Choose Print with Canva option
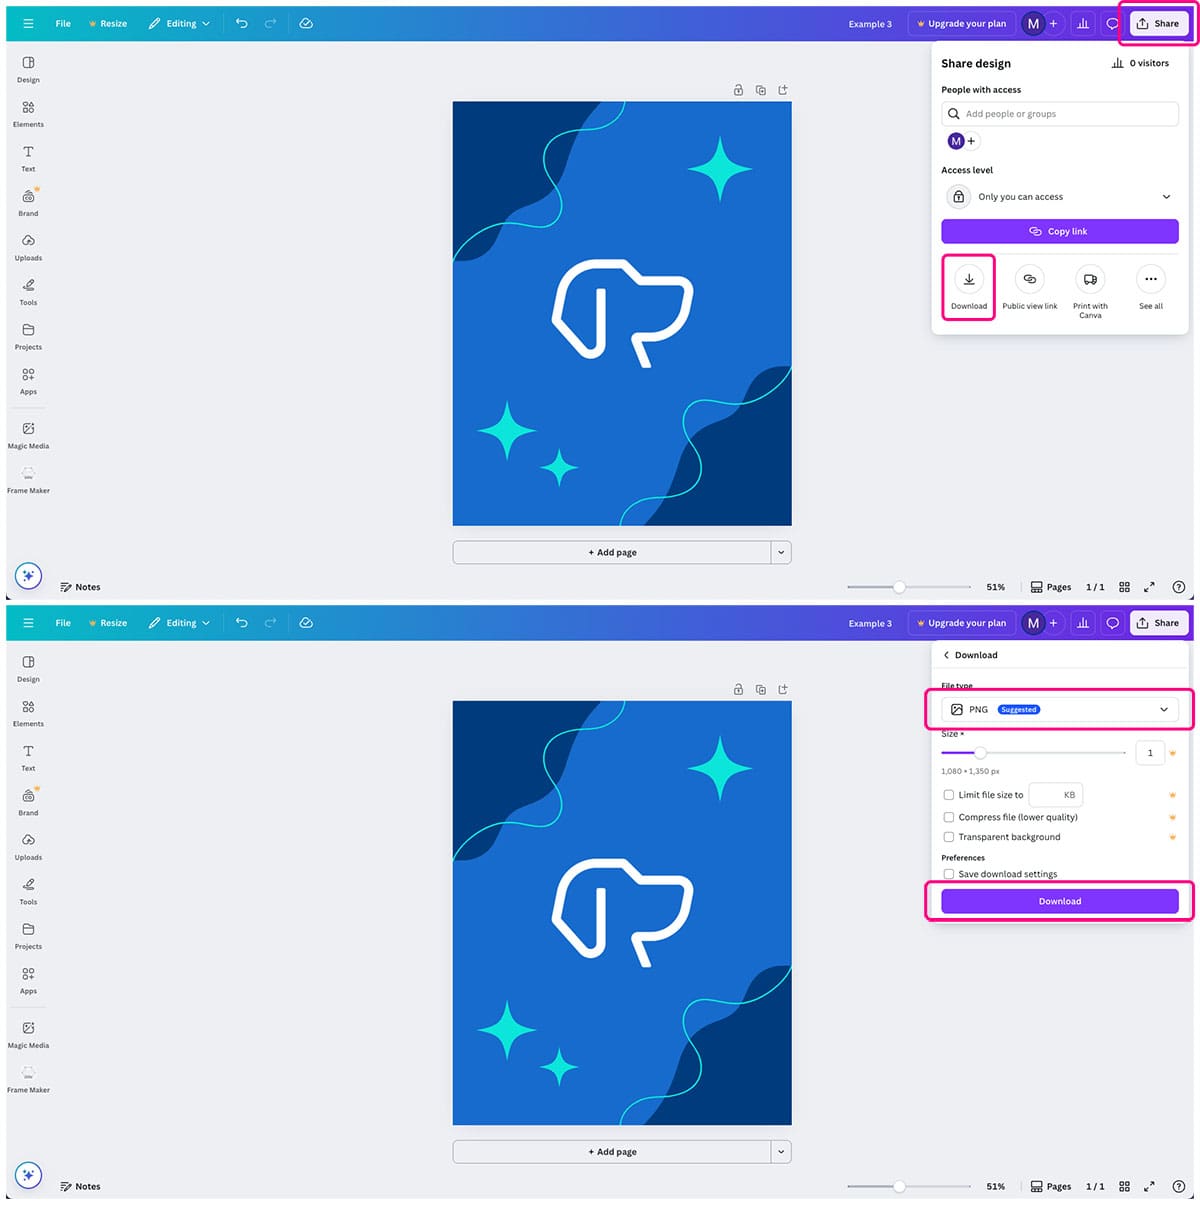1200x1205 pixels. pyautogui.click(x=1090, y=291)
